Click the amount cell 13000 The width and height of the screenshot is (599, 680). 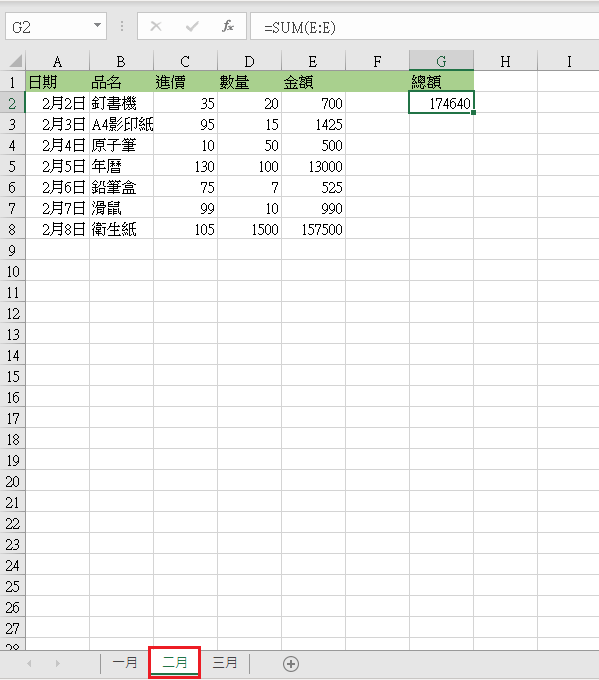(313, 166)
